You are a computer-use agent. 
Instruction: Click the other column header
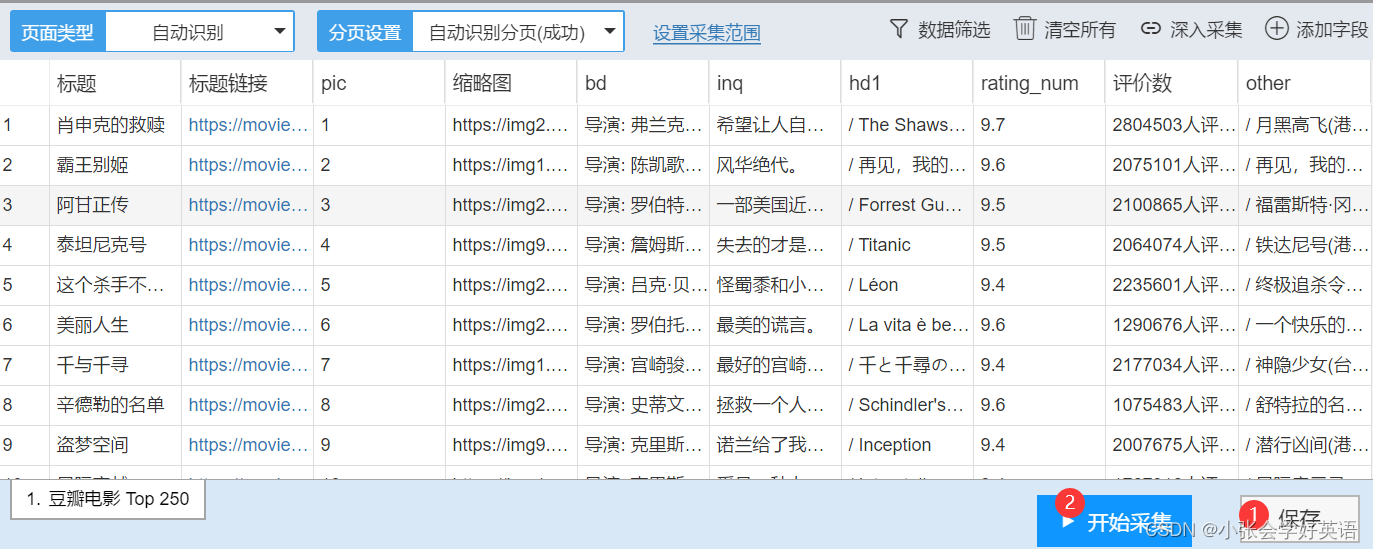pos(1304,83)
